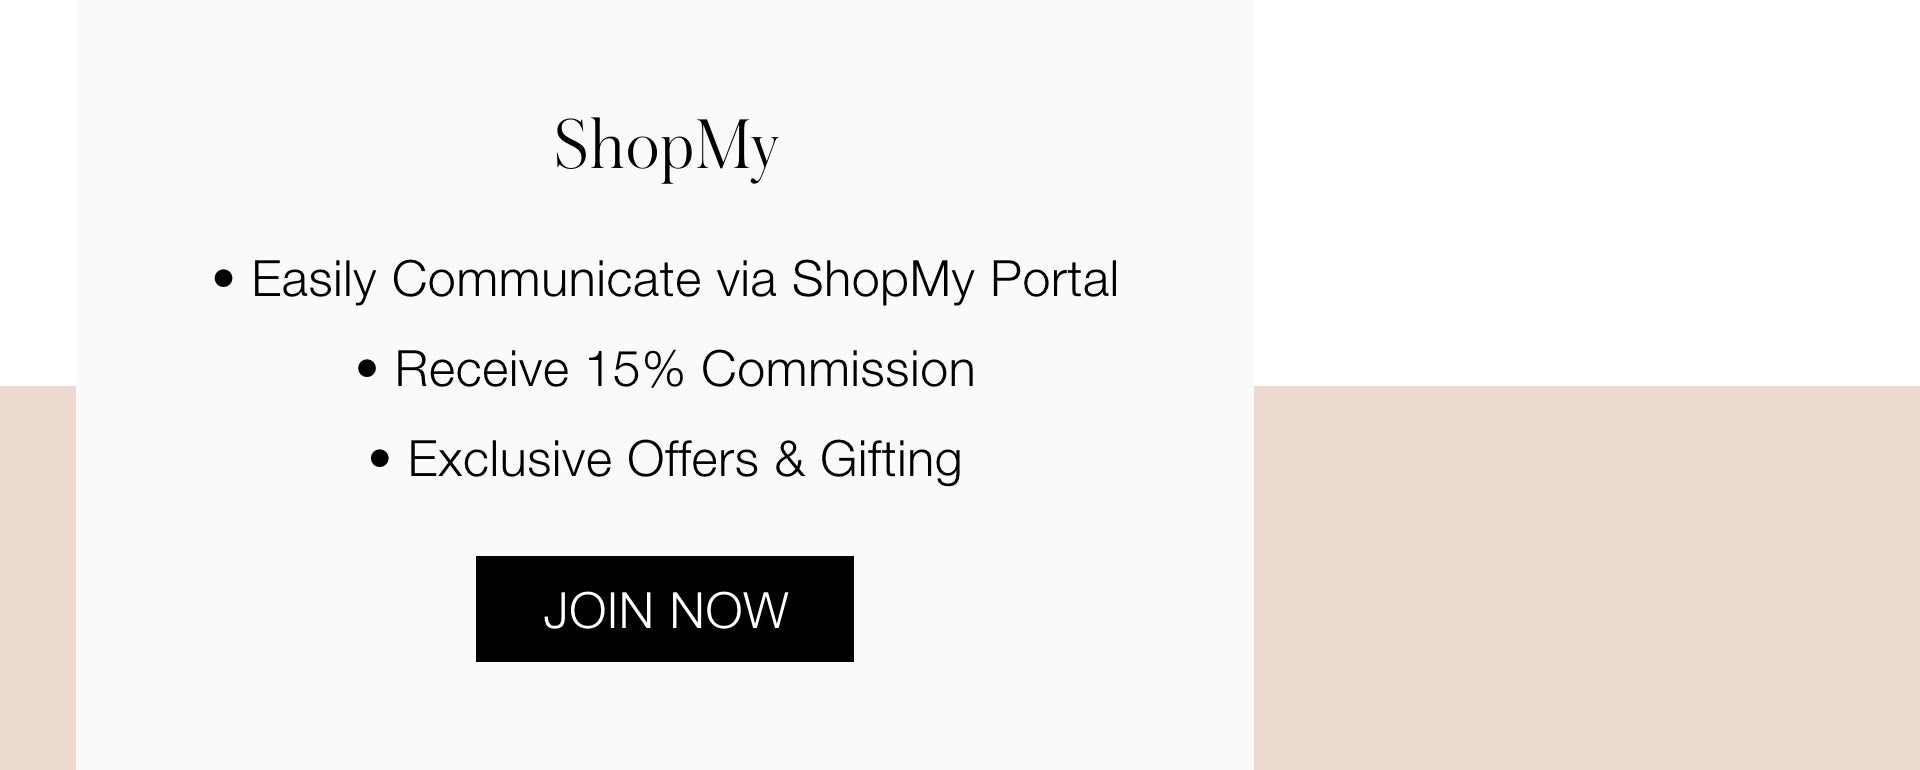Screen dimensions: 1920x770
Task: Click the 15% figure in commission line
Action: tap(634, 369)
